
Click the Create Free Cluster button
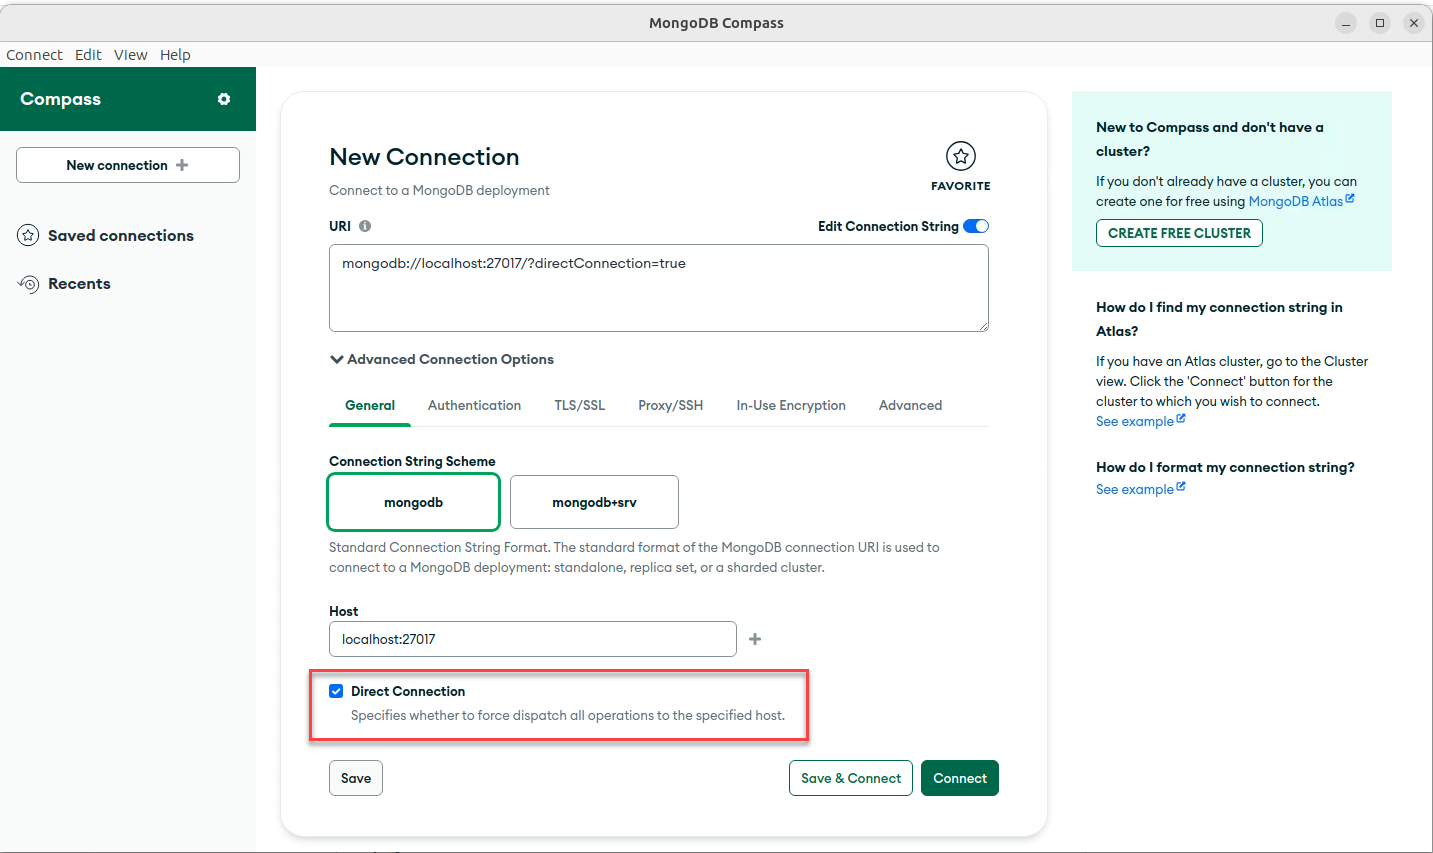pos(1179,233)
